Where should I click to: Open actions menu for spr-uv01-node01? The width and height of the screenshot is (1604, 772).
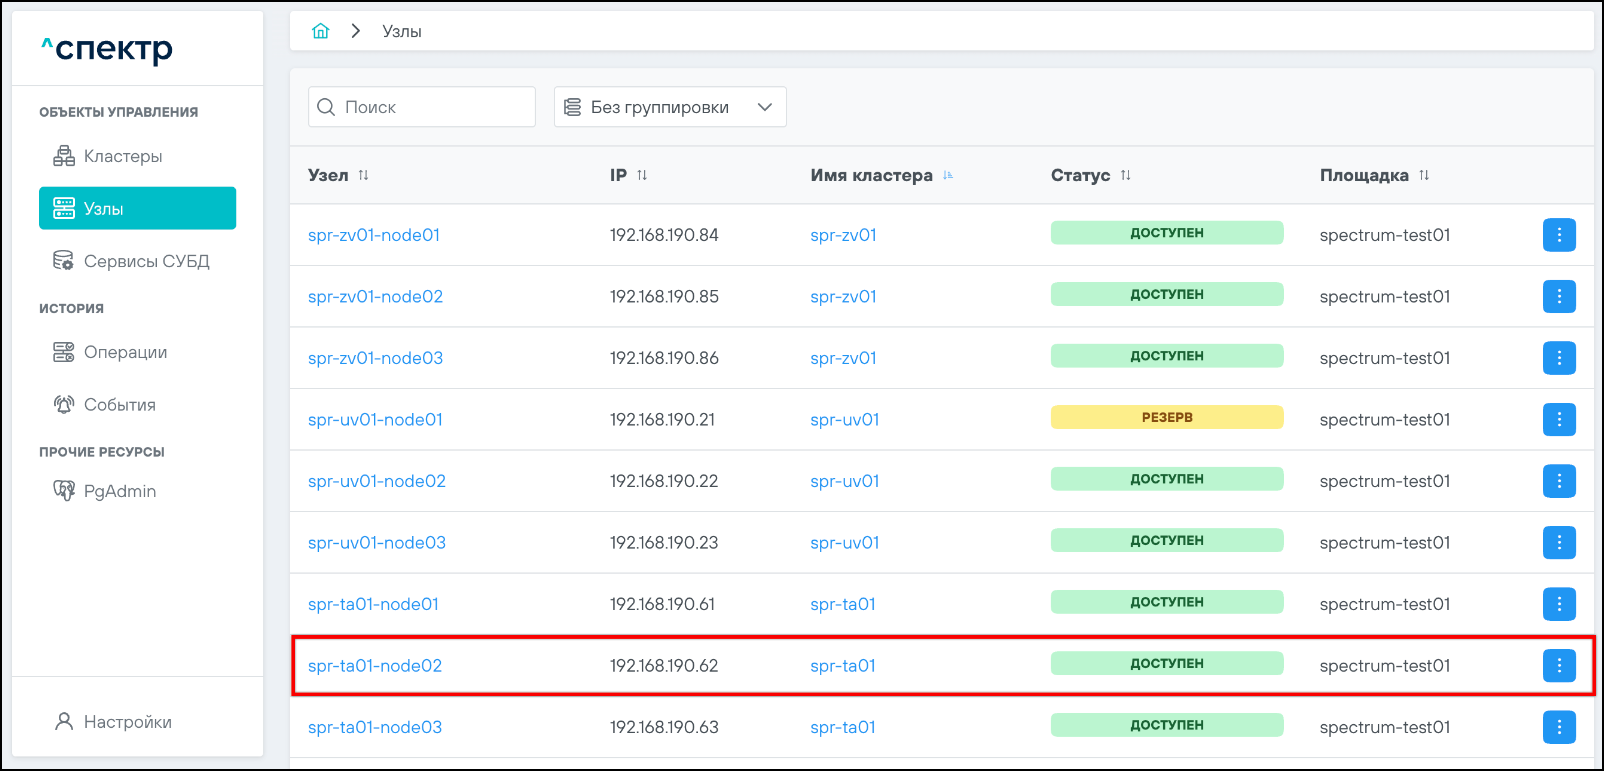point(1558,419)
